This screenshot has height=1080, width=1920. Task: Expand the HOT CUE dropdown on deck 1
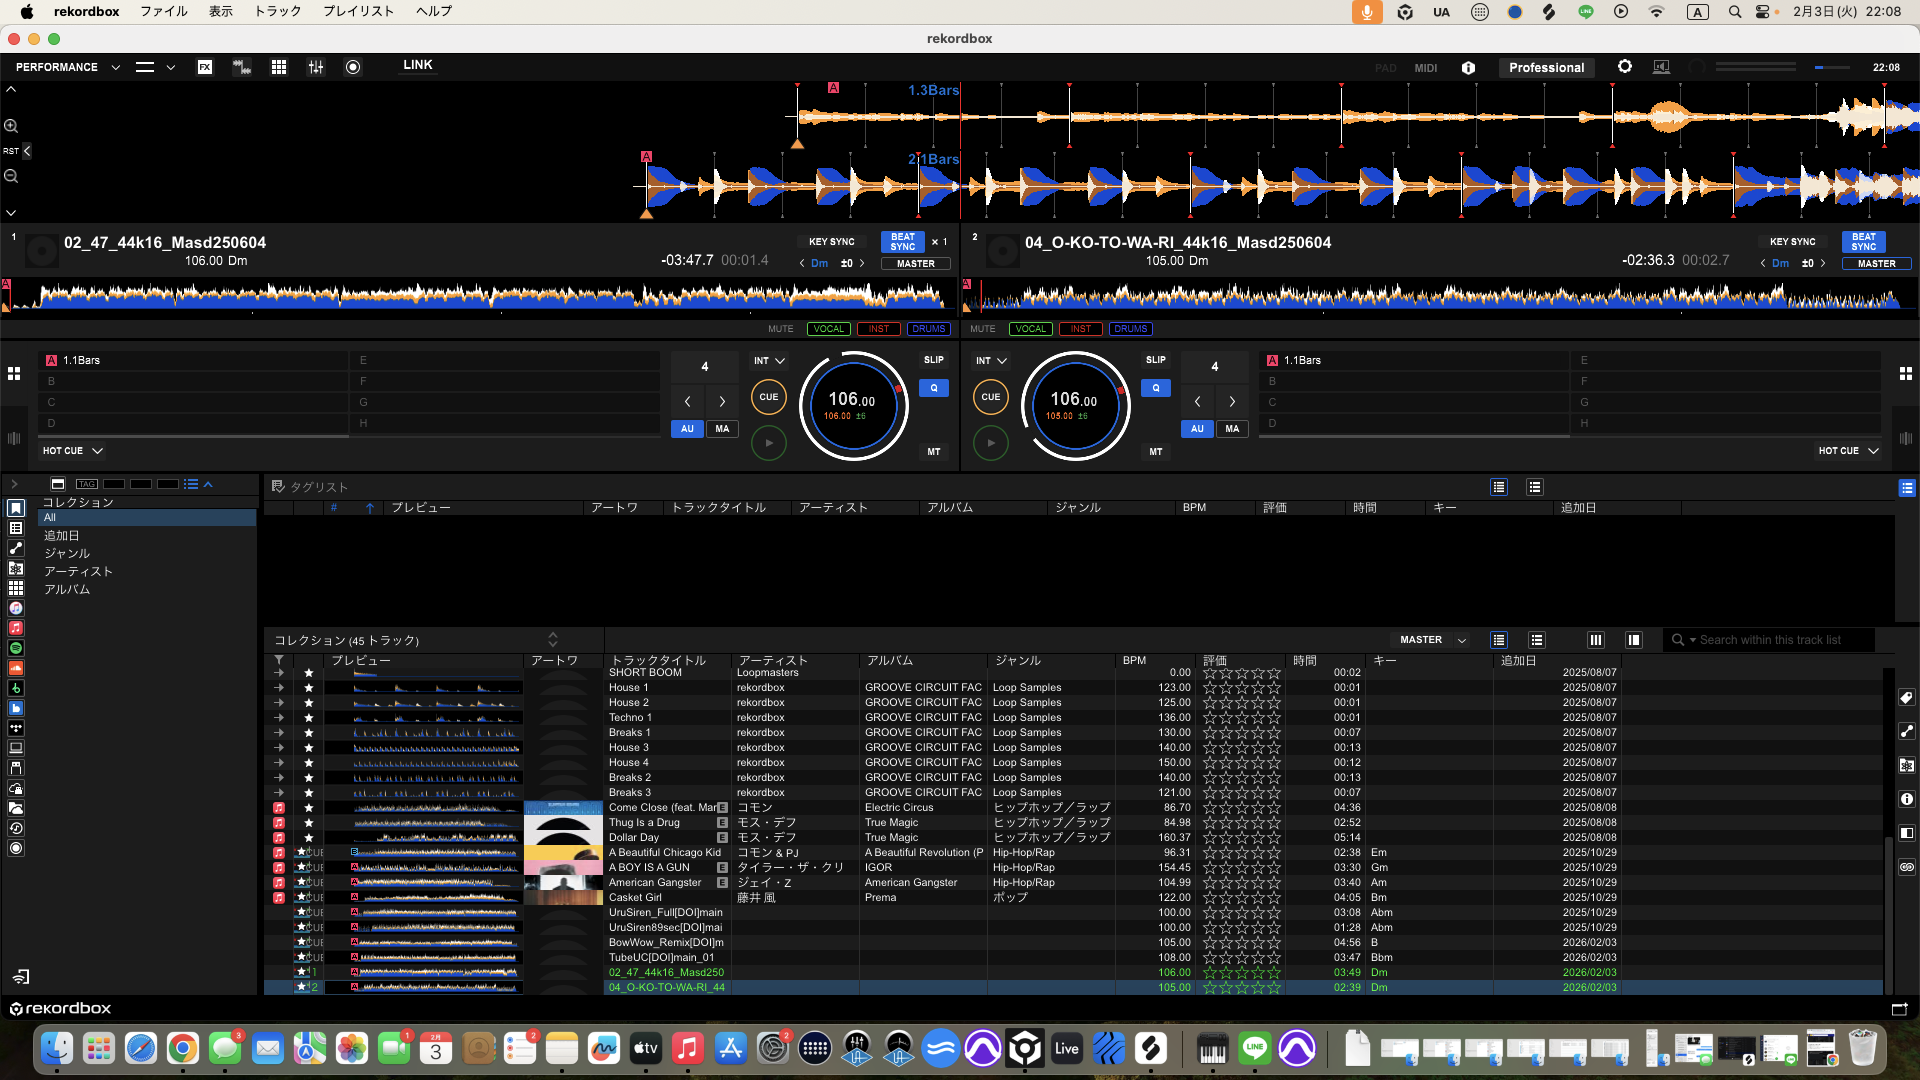(73, 451)
